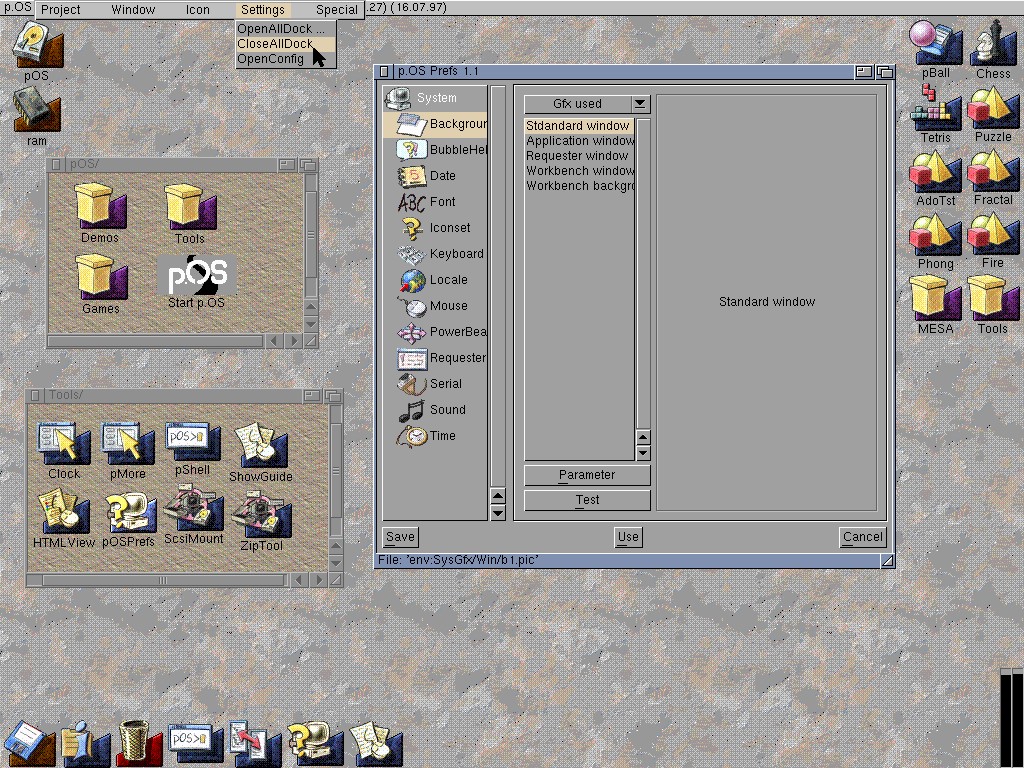
Task: Click the Parameter button
Action: [x=587, y=475]
